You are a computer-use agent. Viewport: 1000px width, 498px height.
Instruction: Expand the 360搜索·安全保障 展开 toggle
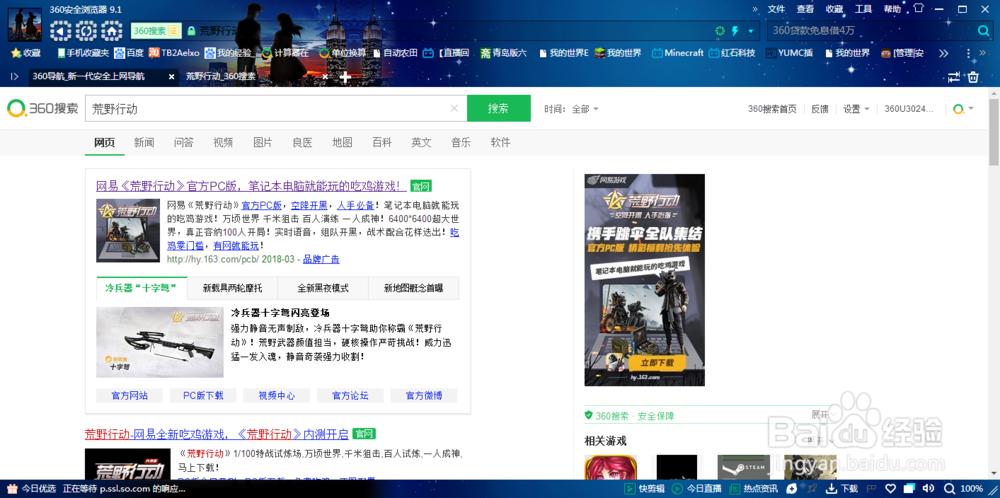[x=825, y=414]
